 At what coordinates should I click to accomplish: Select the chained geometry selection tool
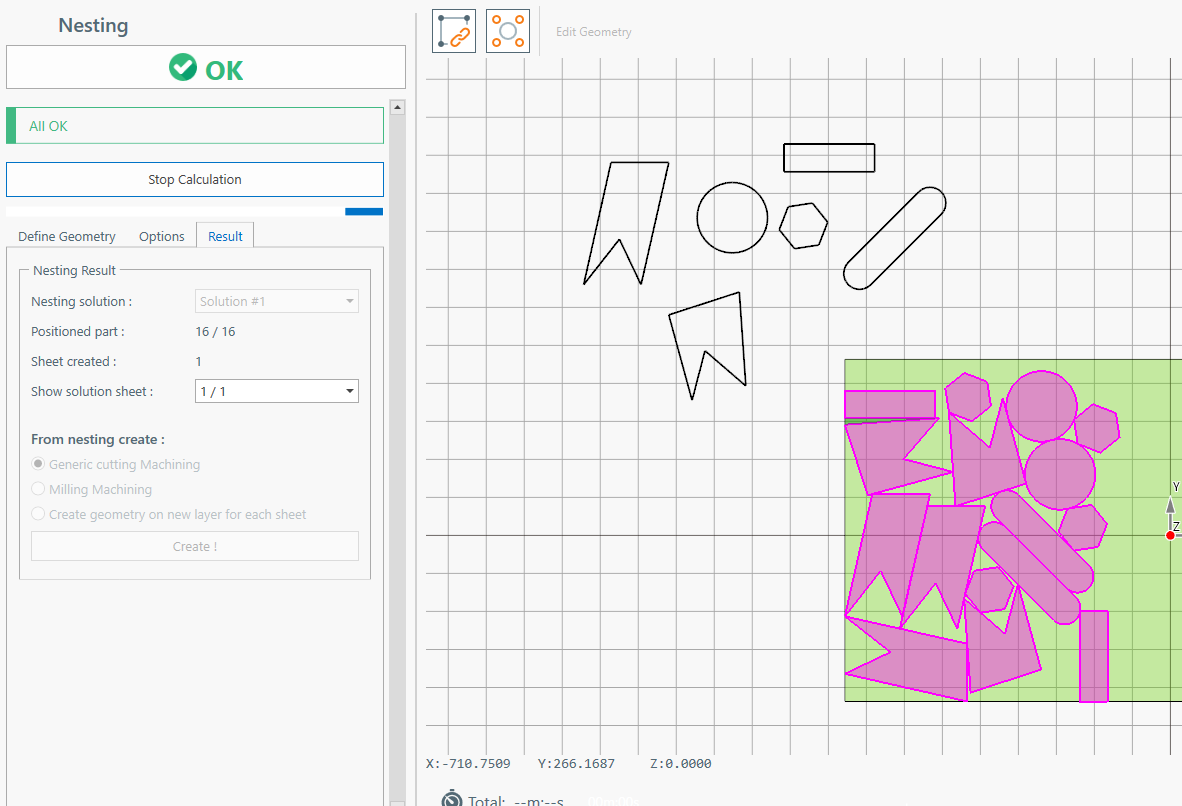(x=453, y=31)
